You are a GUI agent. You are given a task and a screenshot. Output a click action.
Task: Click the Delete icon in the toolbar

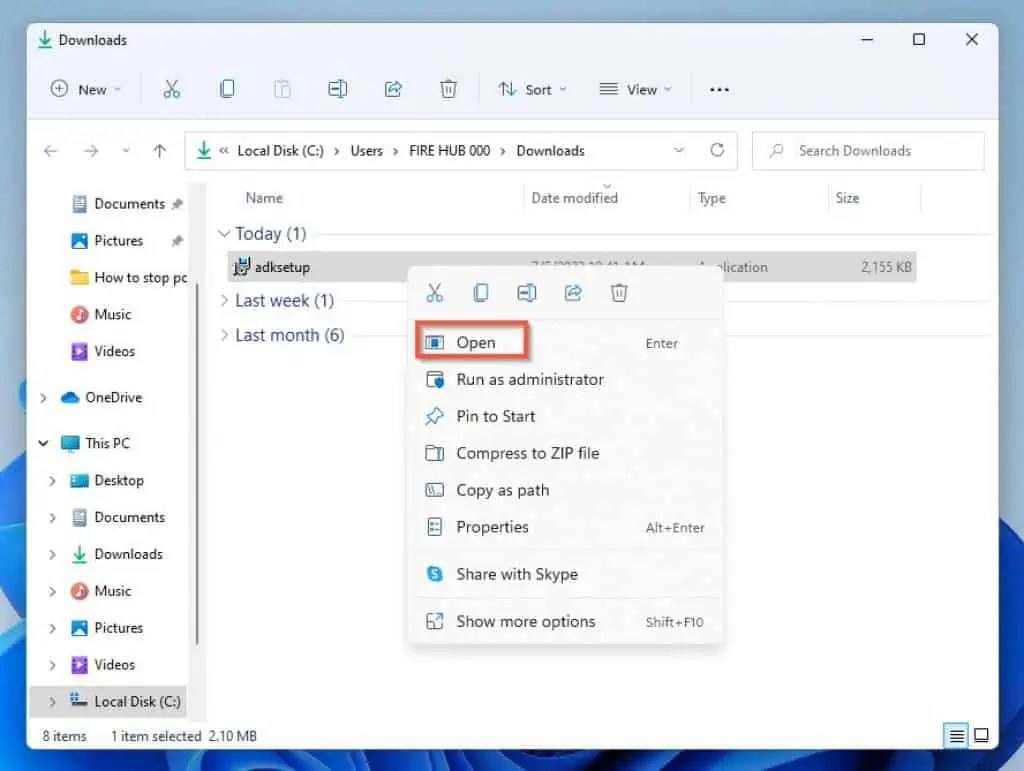[x=448, y=89]
